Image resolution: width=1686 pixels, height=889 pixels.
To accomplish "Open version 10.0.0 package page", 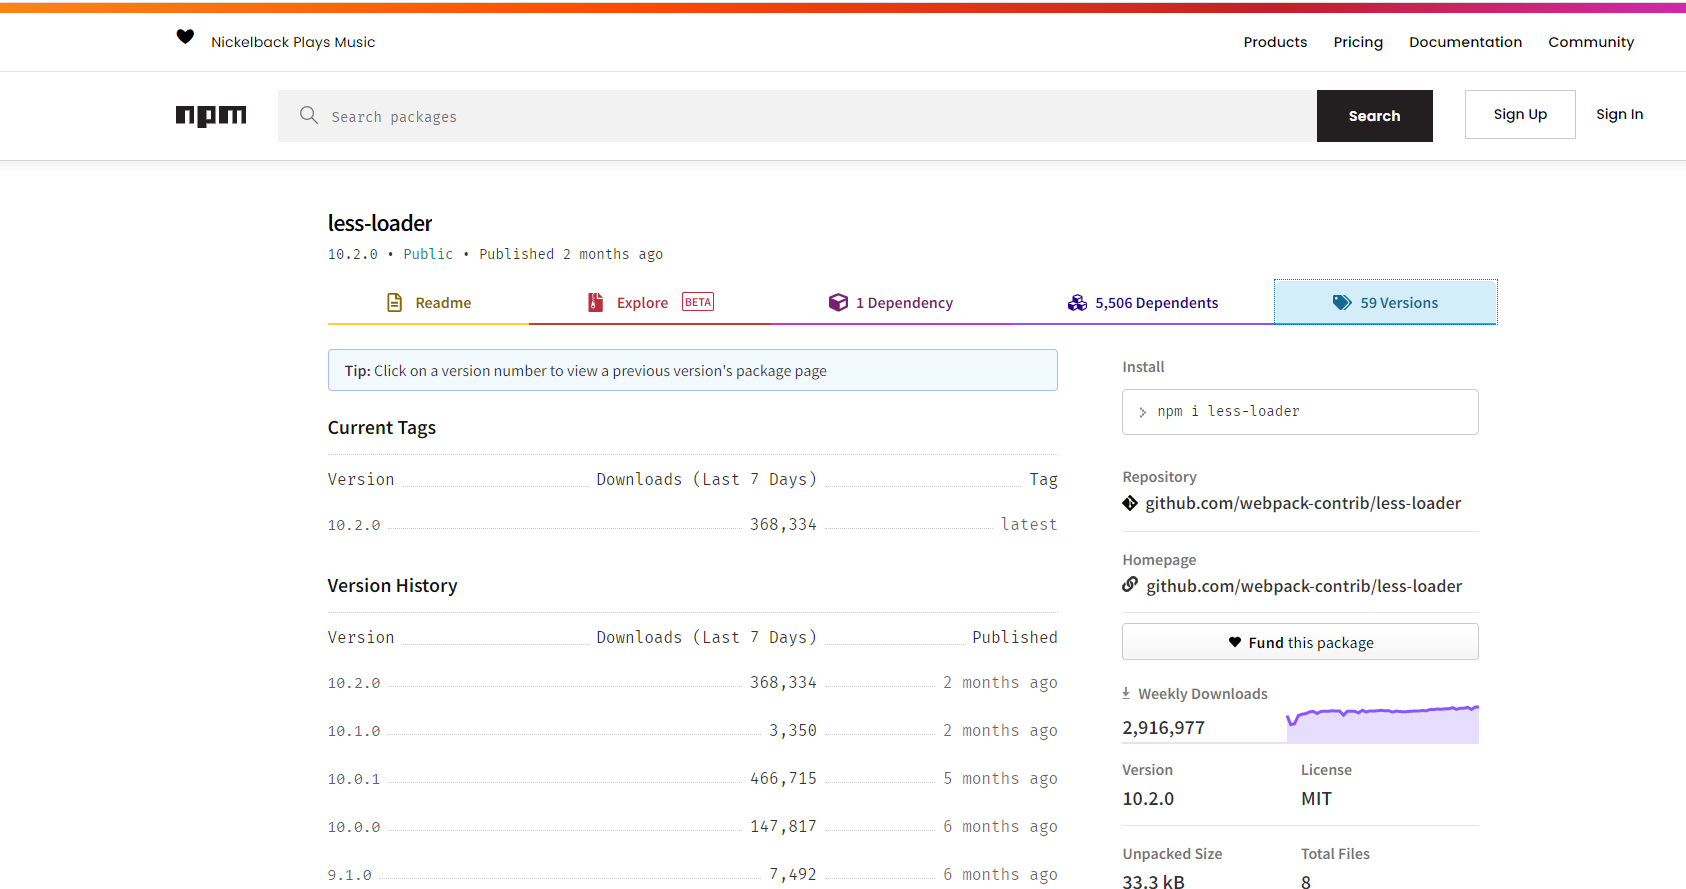I will click(x=354, y=827).
